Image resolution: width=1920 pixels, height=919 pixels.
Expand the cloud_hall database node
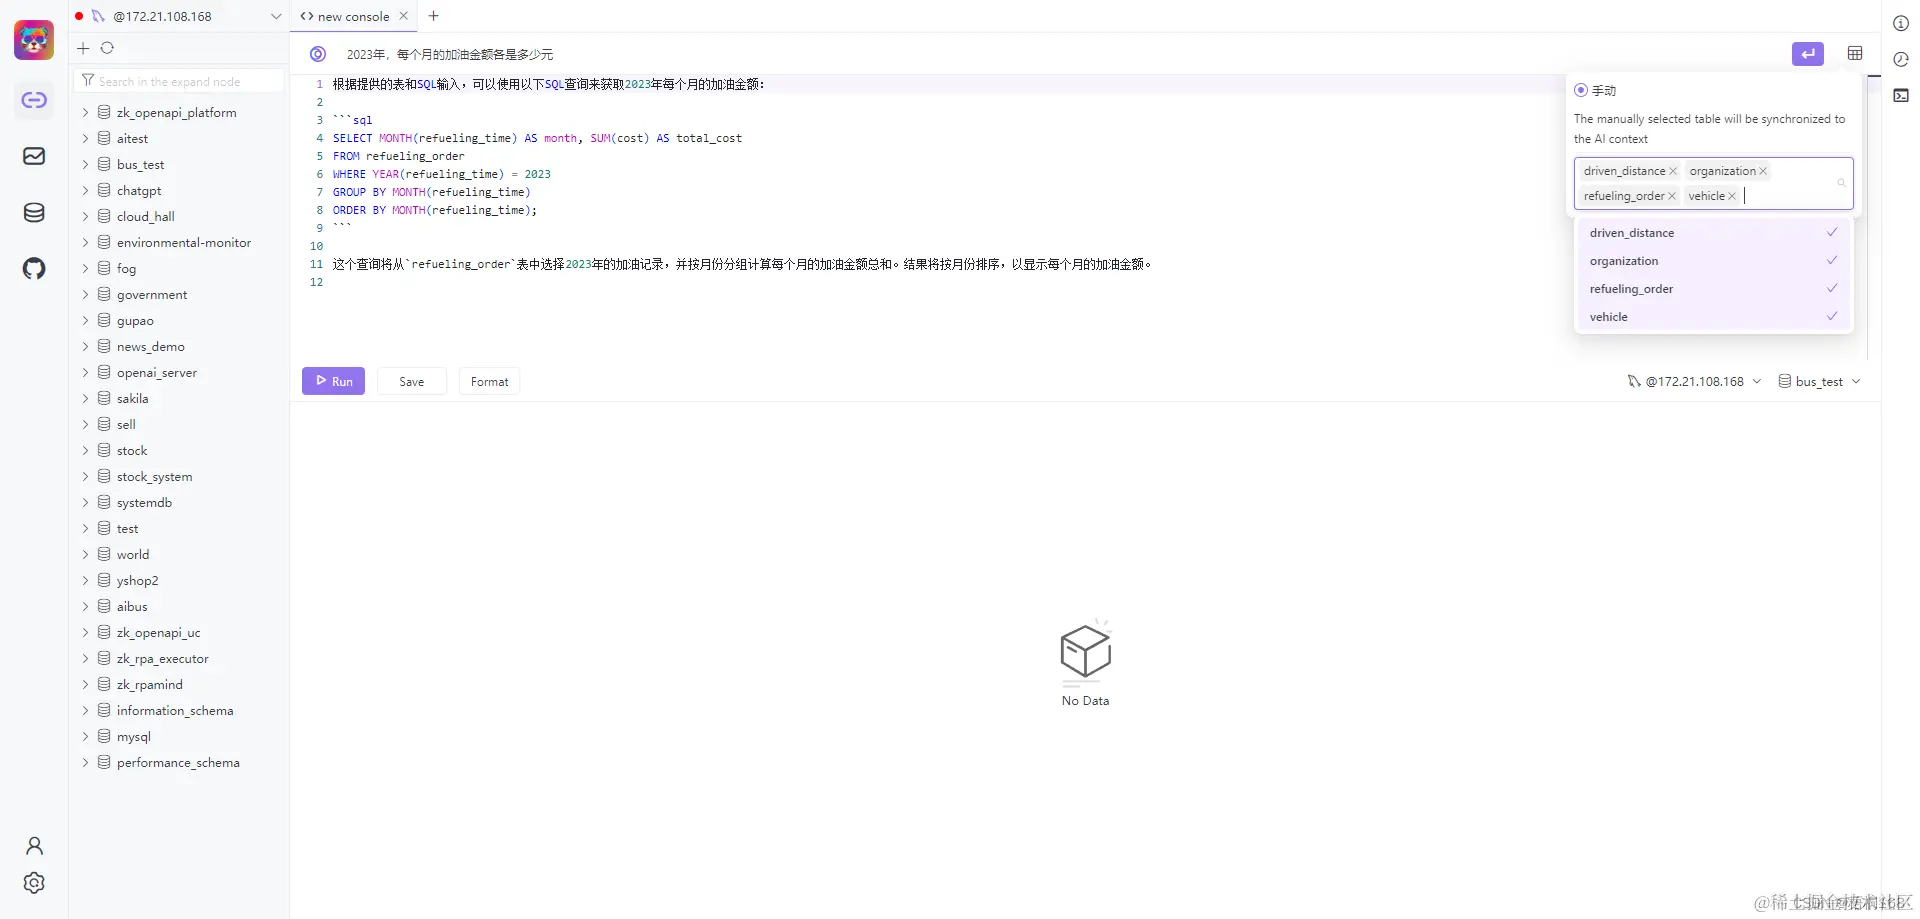tap(85, 216)
